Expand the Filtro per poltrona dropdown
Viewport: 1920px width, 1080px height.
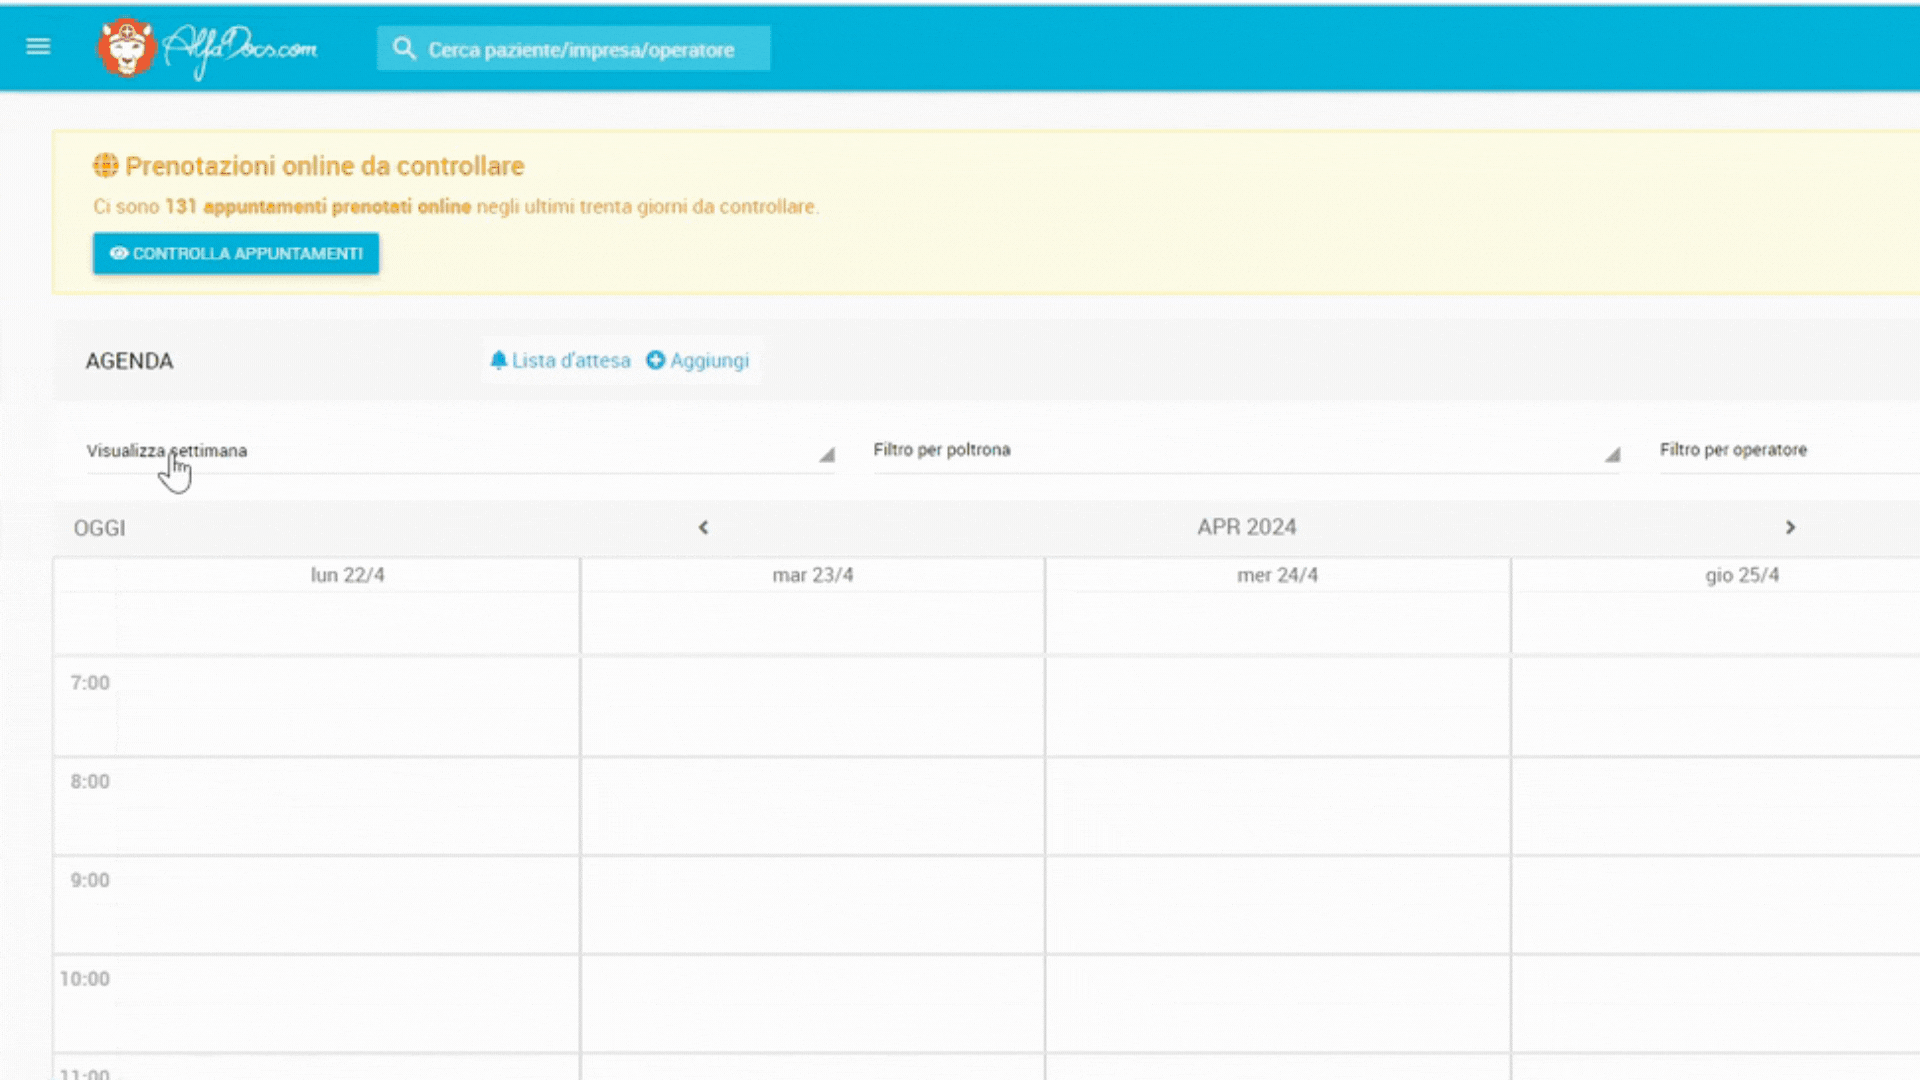pyautogui.click(x=1245, y=452)
